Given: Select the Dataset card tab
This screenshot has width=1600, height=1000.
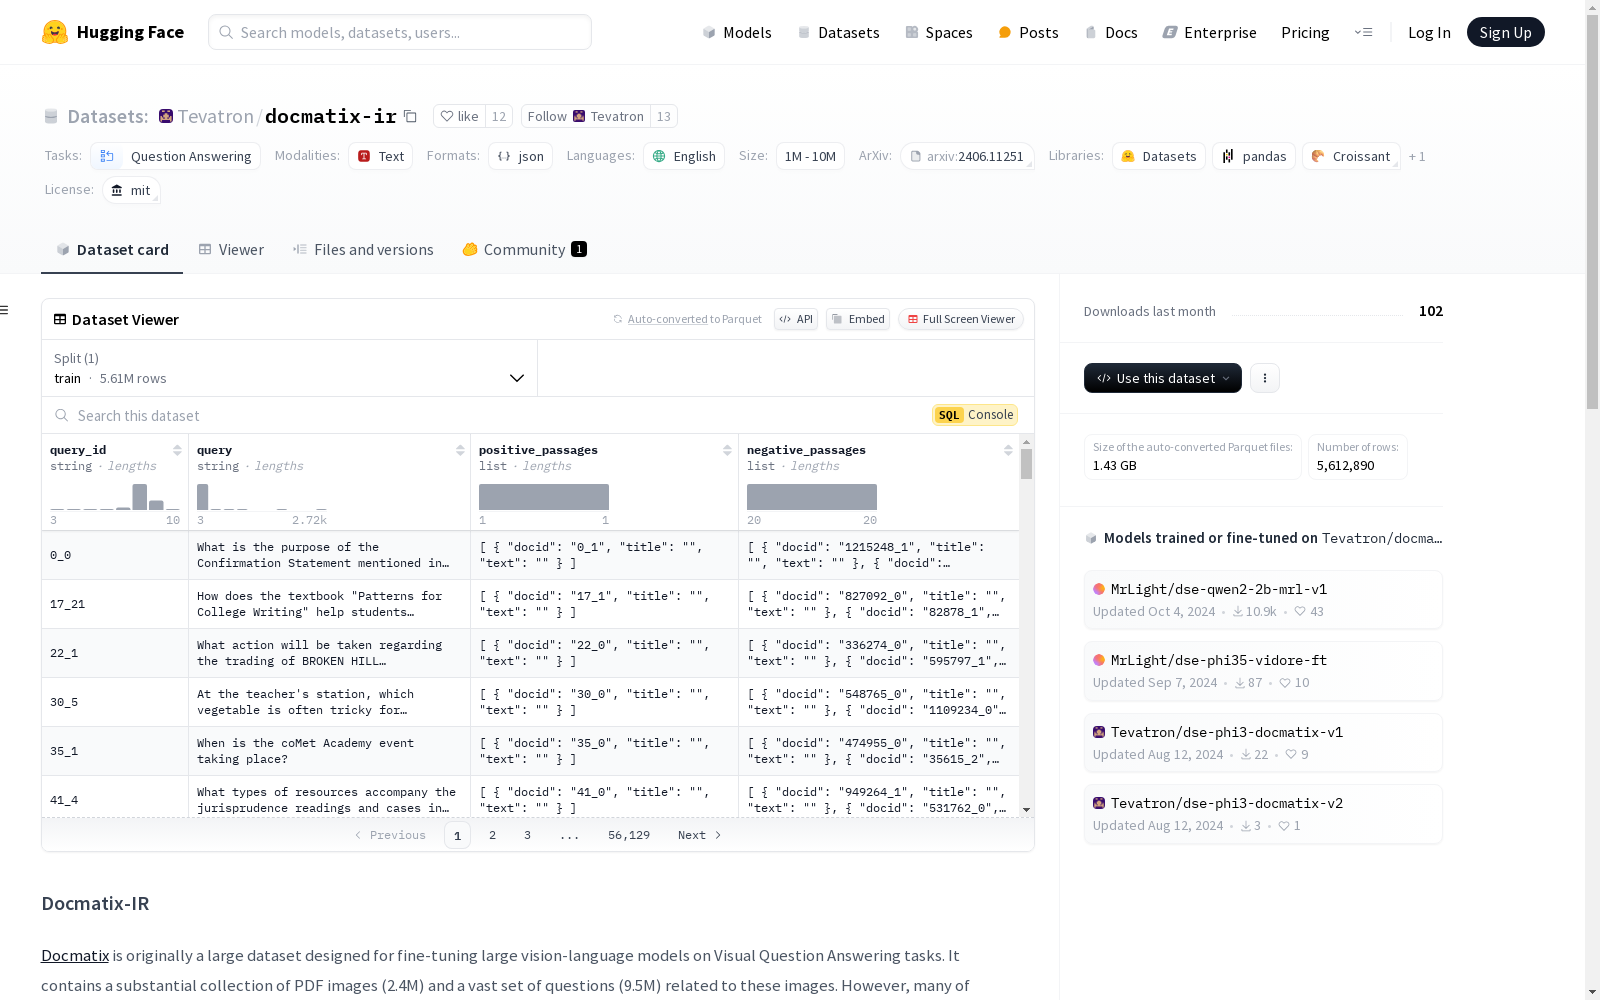Looking at the screenshot, I should pyautogui.click(x=112, y=250).
